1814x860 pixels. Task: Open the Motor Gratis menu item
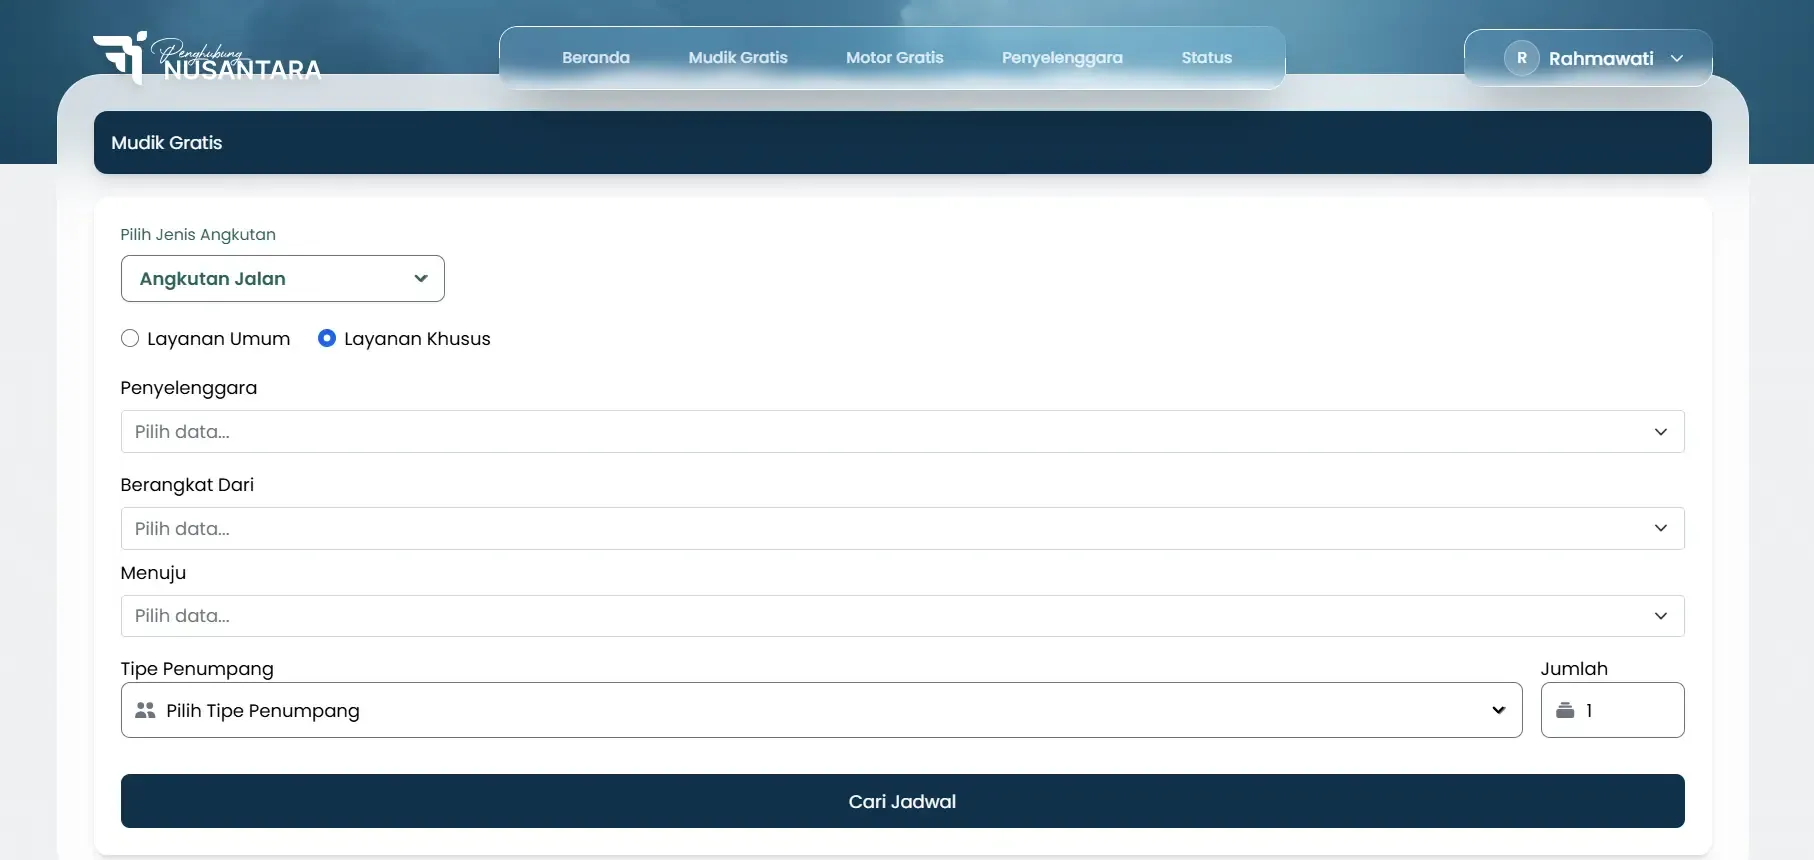(894, 58)
